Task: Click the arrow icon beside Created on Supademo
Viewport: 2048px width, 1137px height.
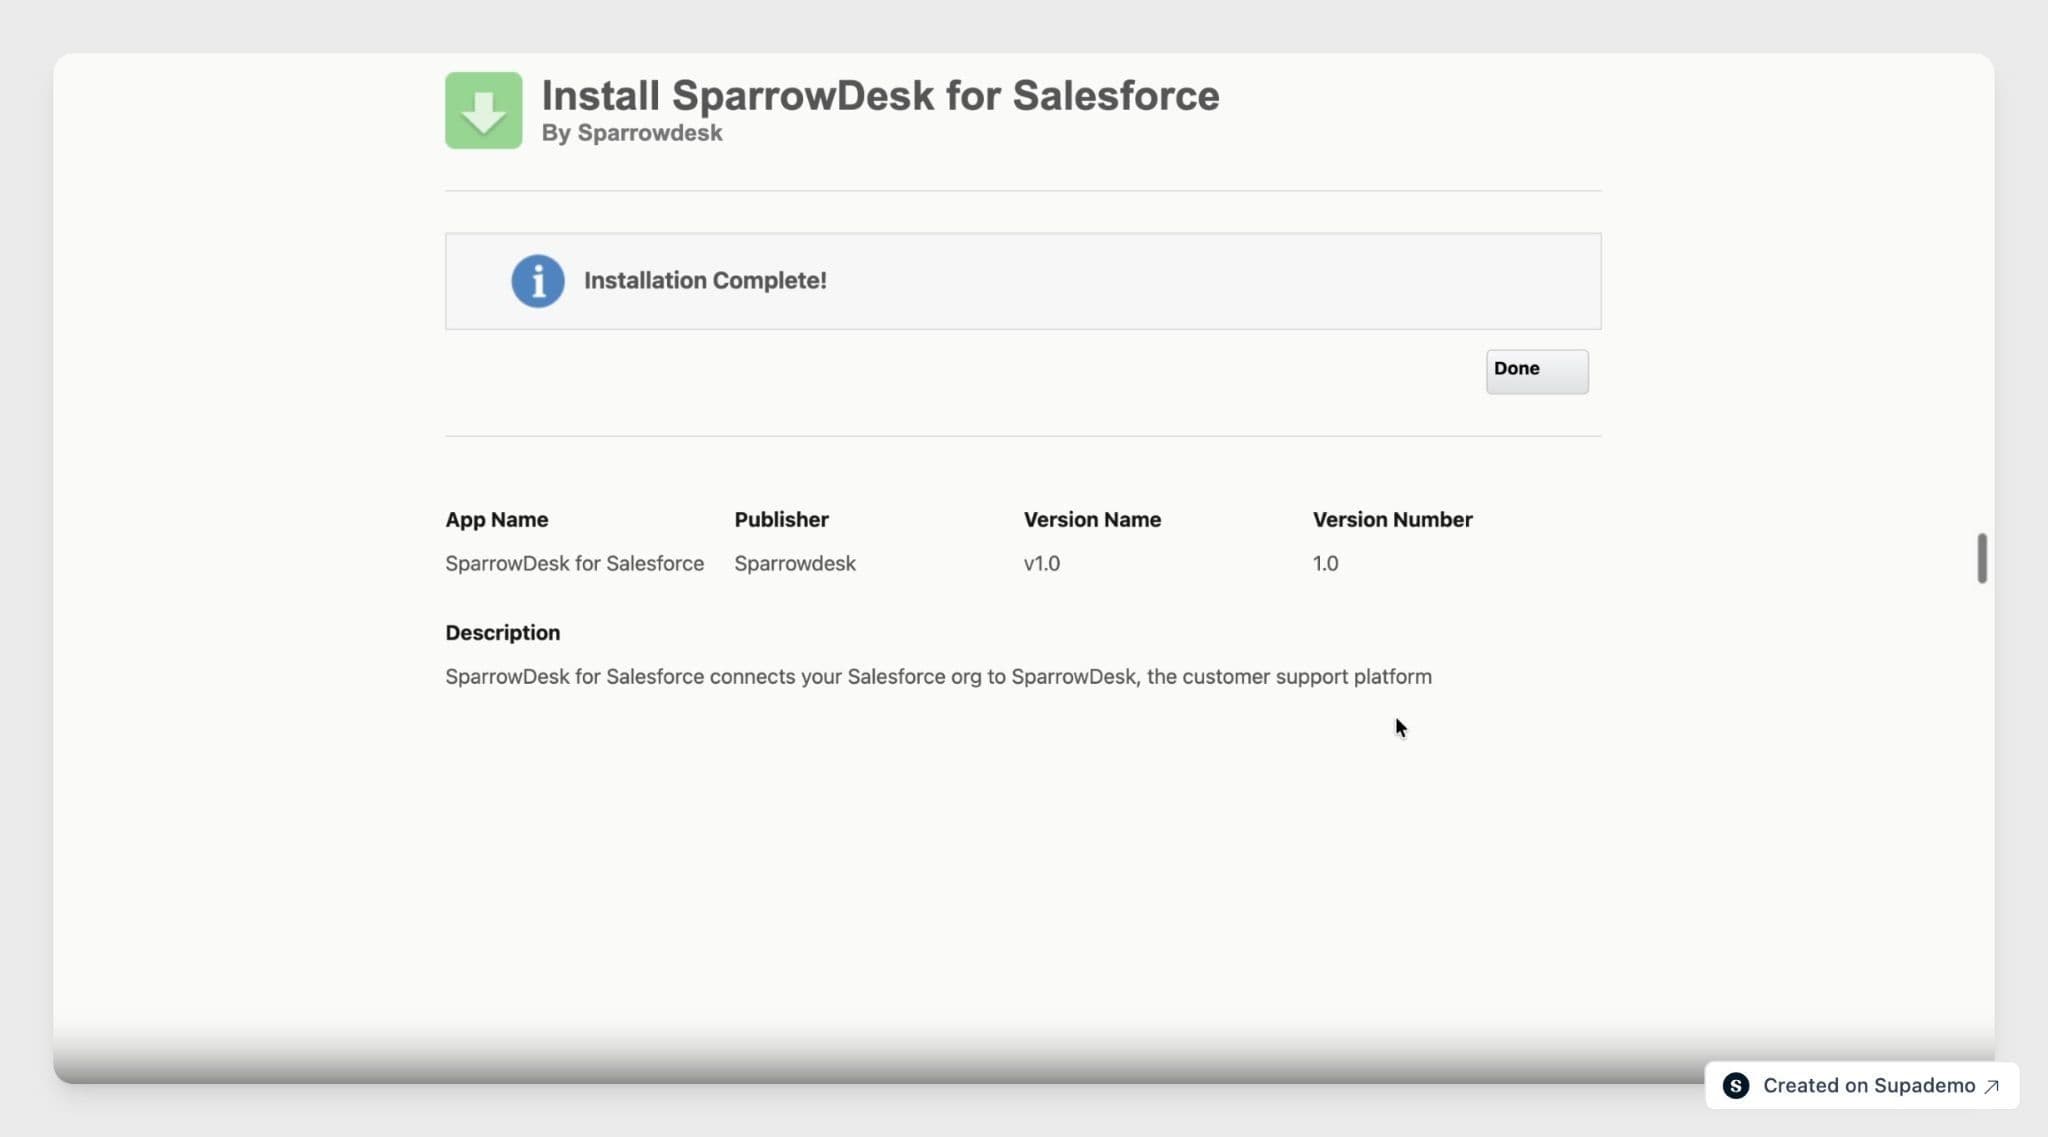Action: pos(1992,1086)
